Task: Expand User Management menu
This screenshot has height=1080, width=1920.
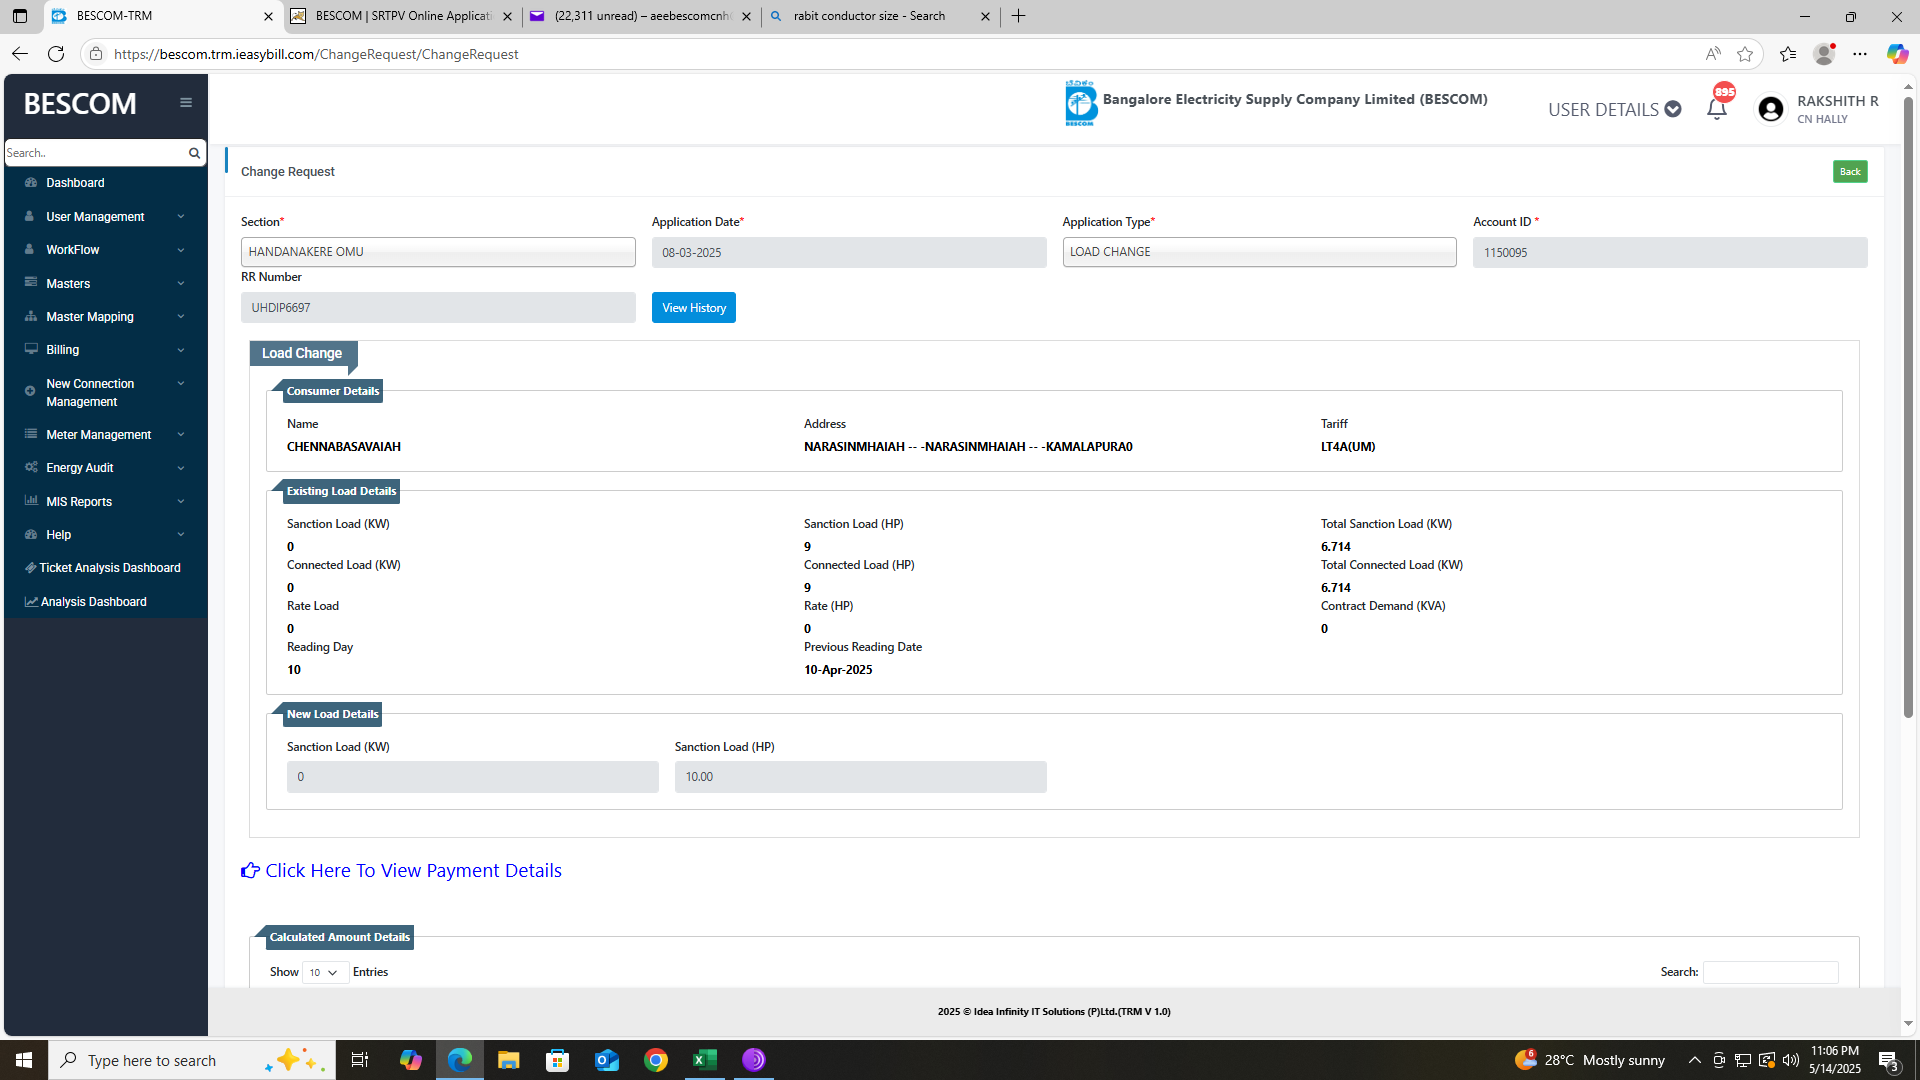Action: (105, 217)
